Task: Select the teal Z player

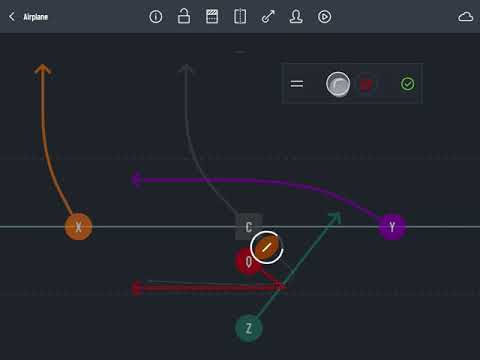Action: tap(249, 328)
